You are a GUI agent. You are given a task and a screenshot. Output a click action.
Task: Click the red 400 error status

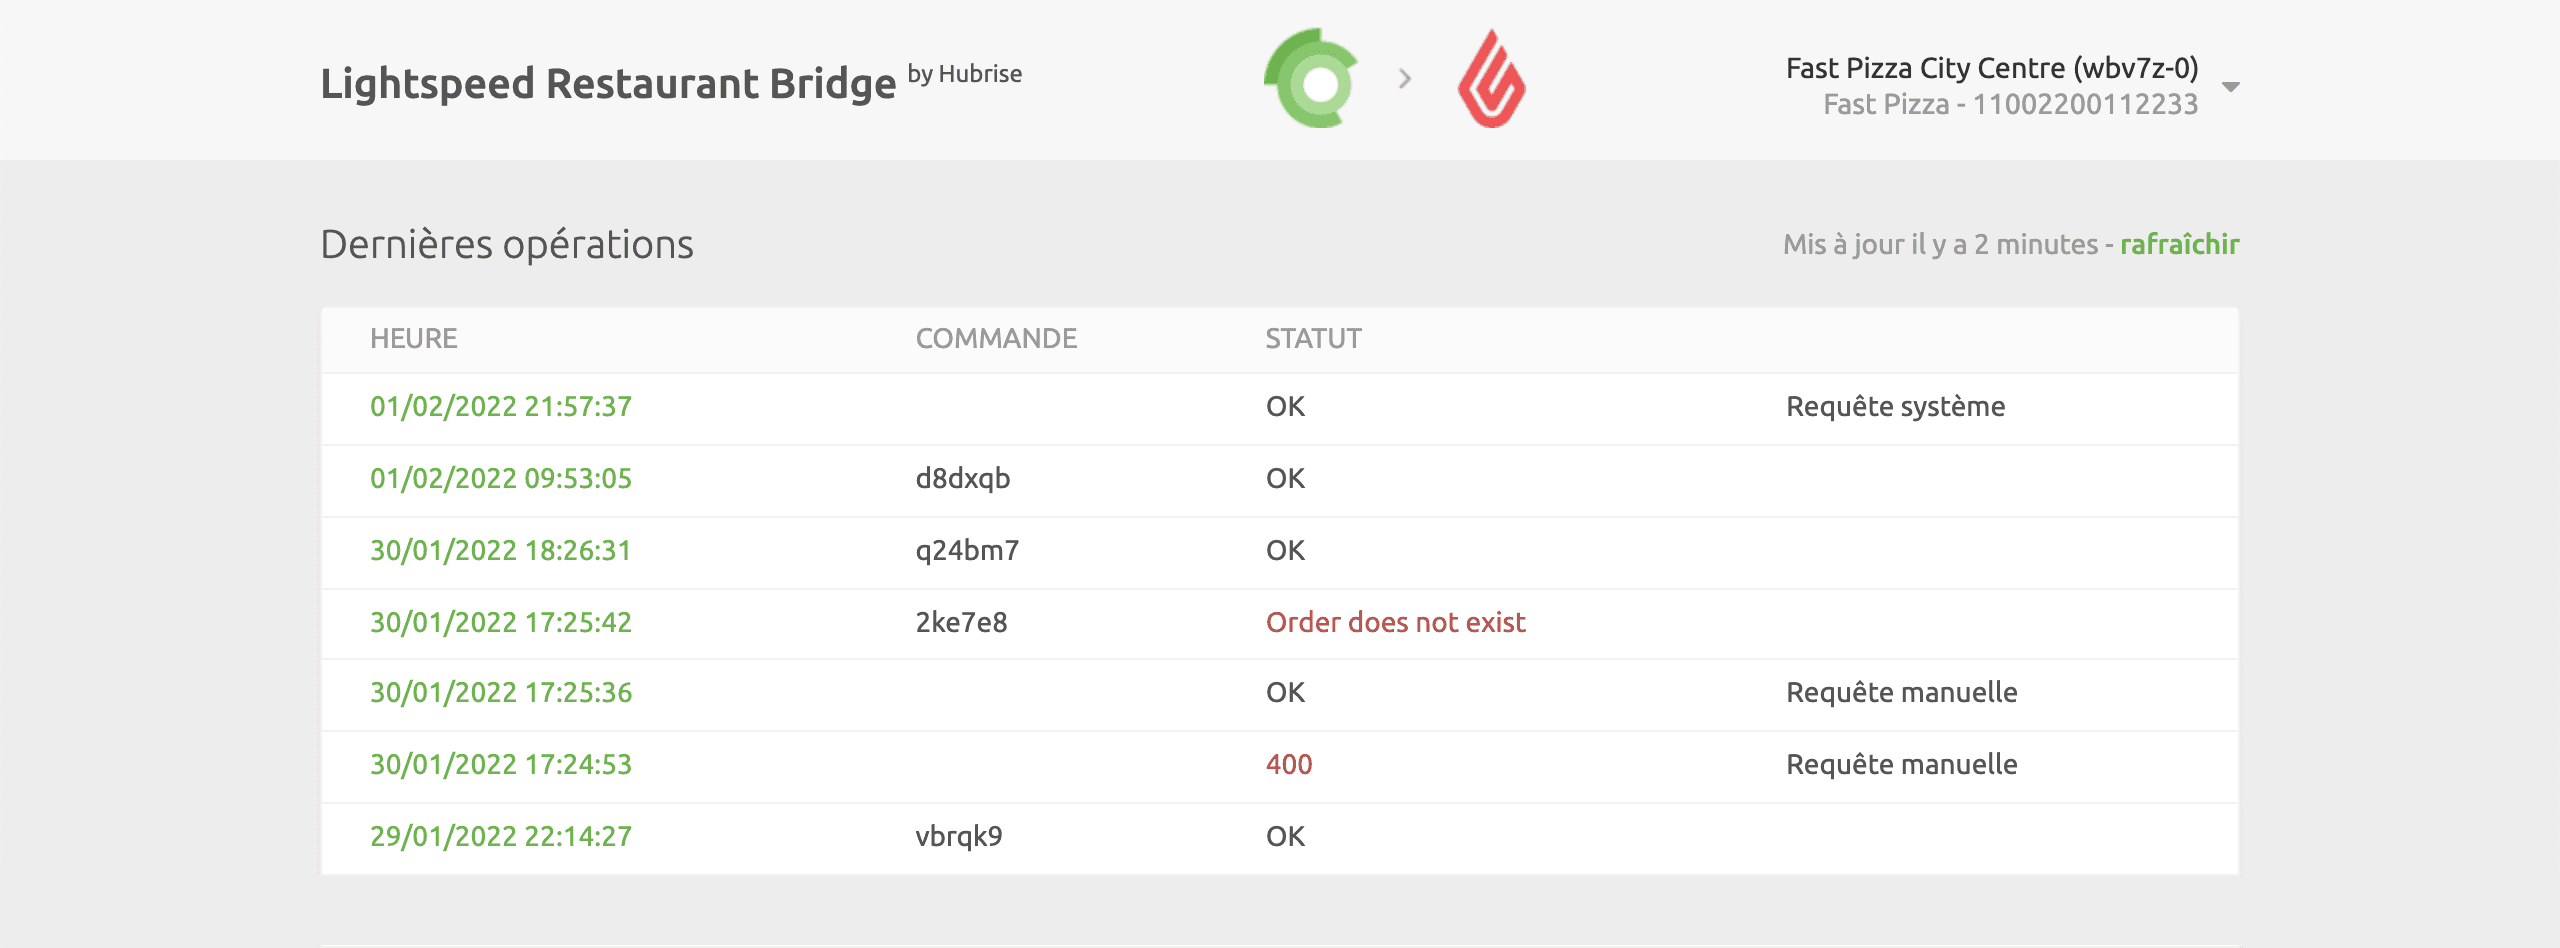click(x=1288, y=765)
